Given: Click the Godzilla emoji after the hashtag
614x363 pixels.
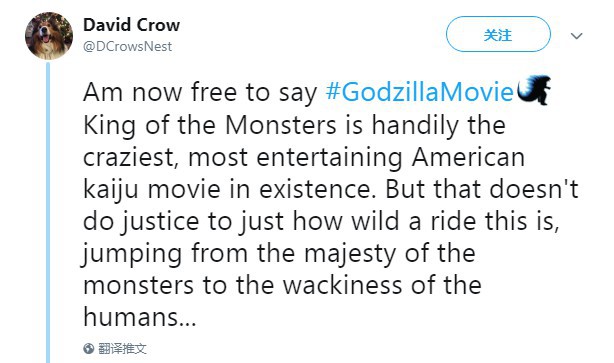Looking at the screenshot, I should pos(534,90).
